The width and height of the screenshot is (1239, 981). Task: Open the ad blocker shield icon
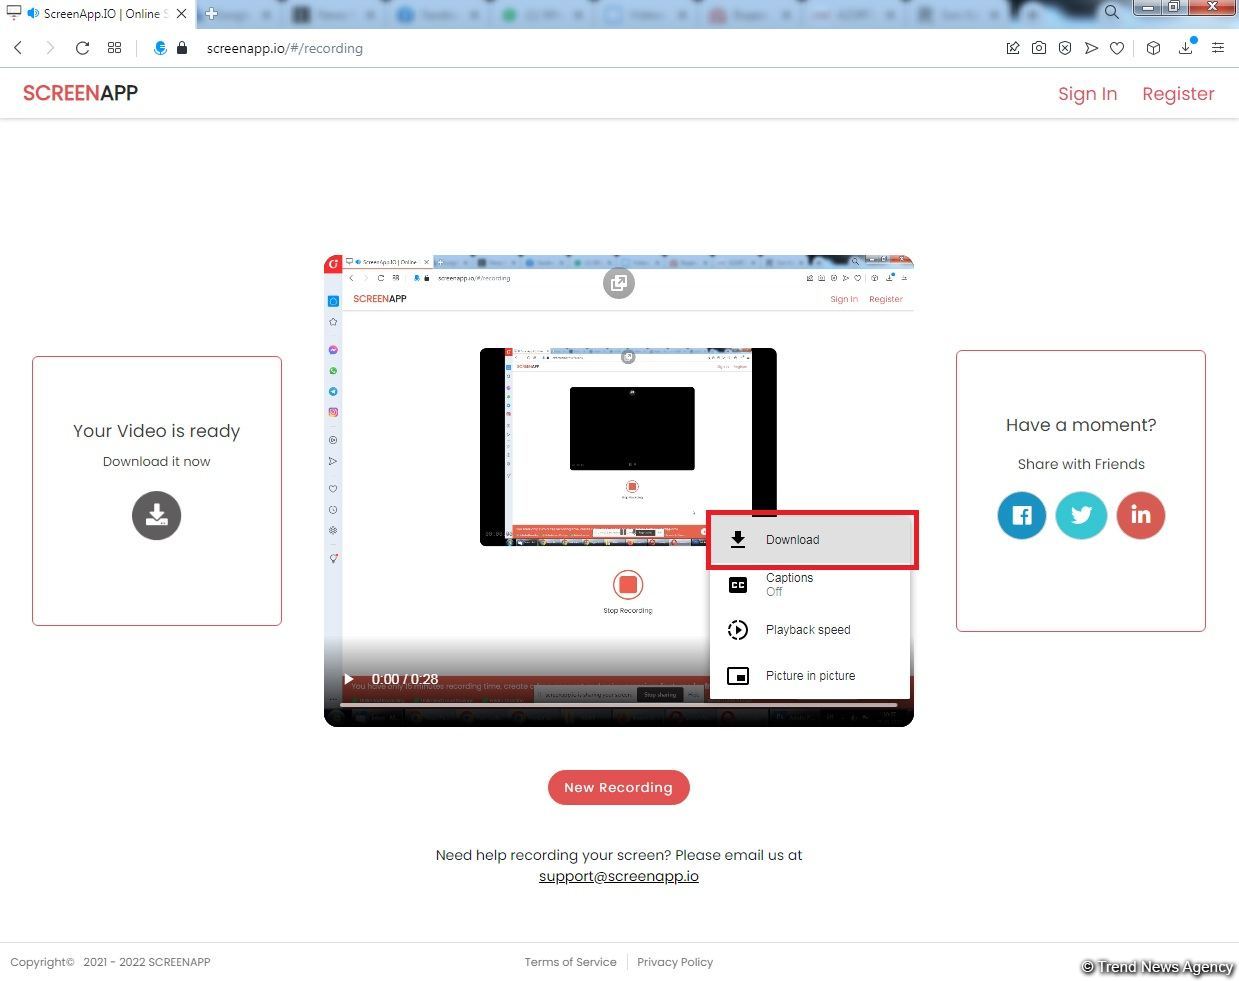coord(1065,48)
